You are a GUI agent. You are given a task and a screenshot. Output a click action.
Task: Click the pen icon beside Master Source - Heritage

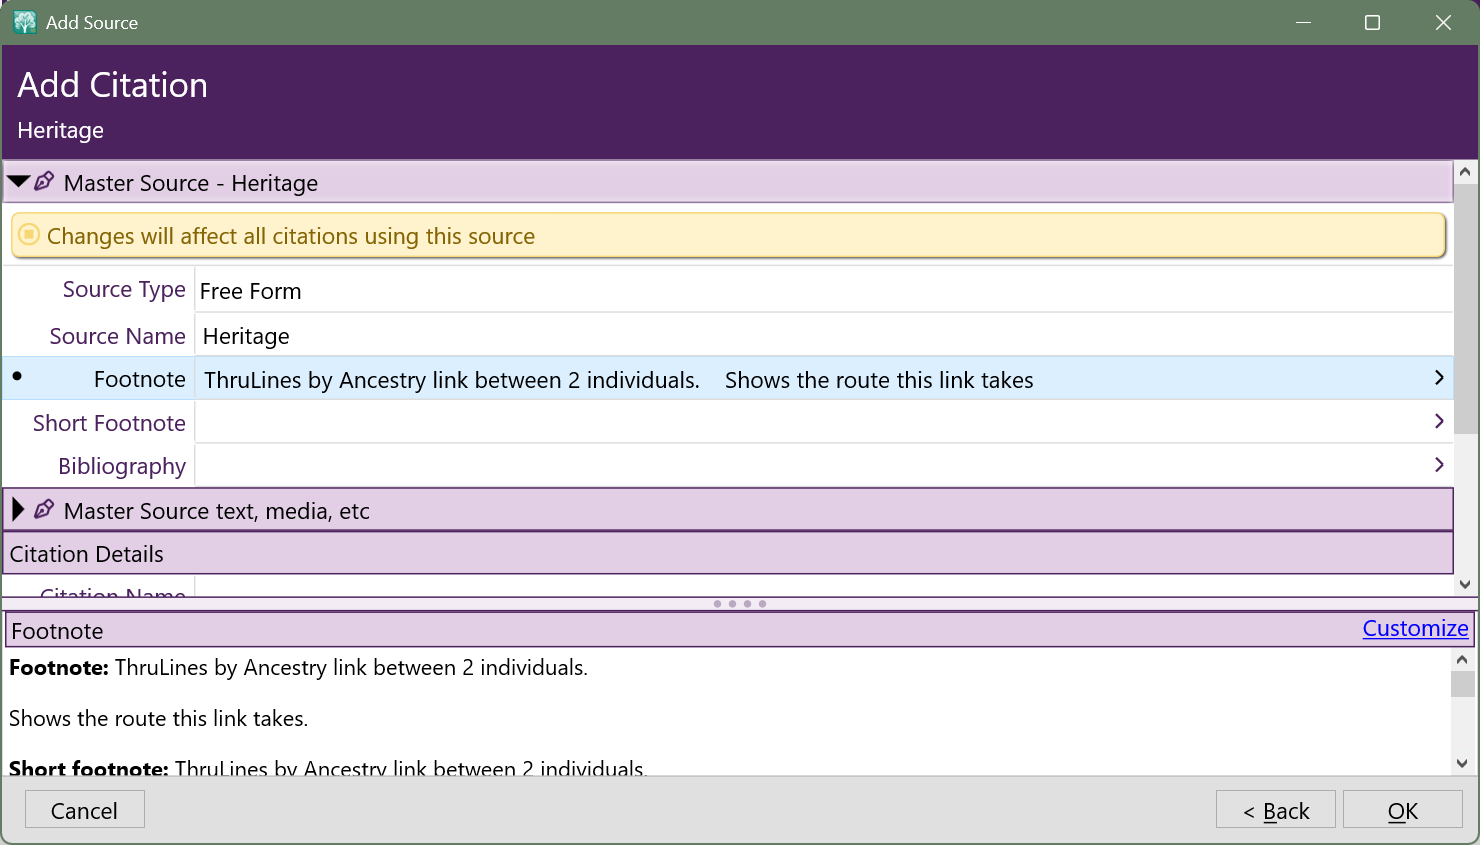coord(44,182)
